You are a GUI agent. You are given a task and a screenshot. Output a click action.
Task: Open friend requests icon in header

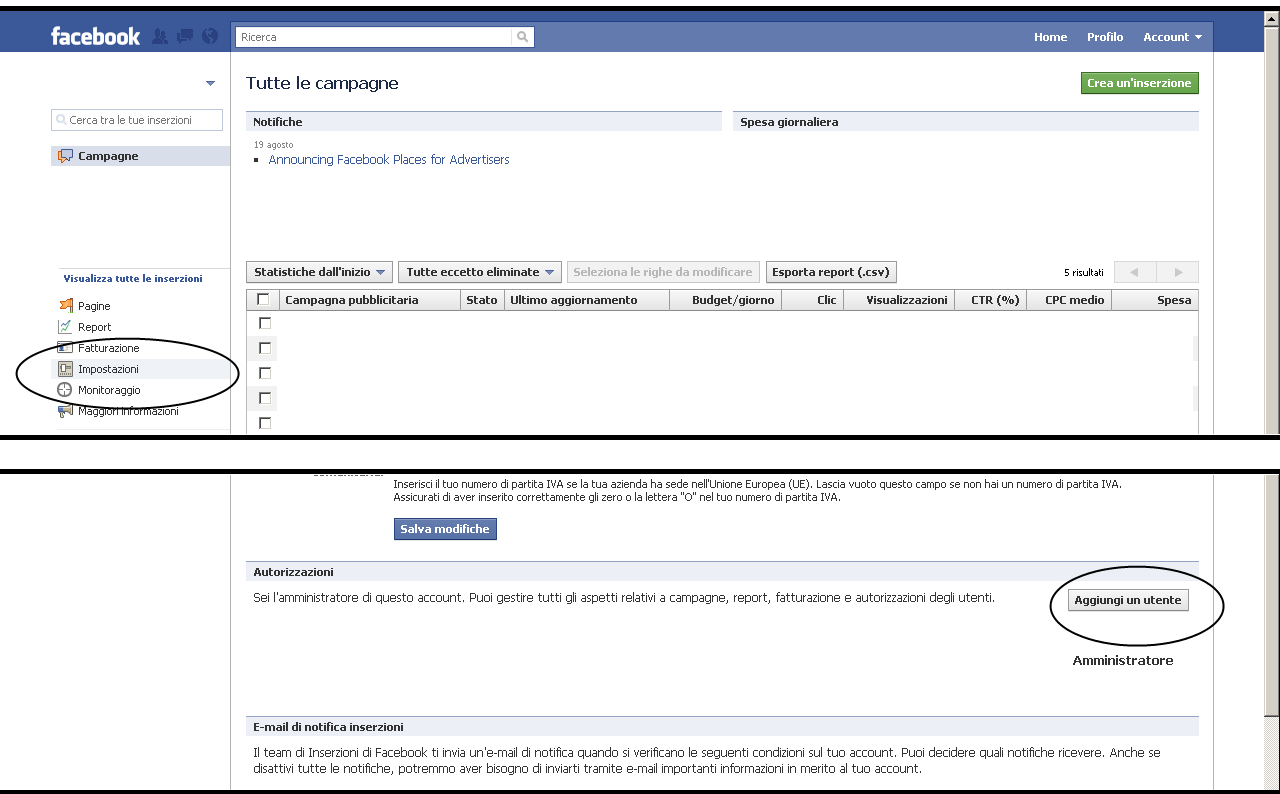pos(160,37)
